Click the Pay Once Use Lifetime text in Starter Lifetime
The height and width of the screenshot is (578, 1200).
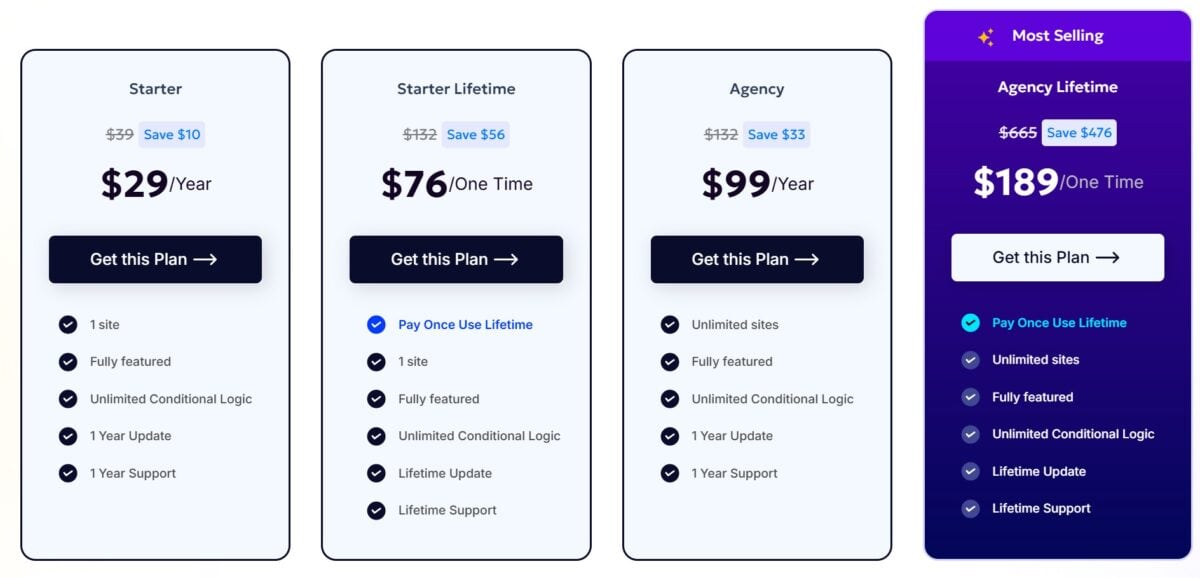(465, 324)
